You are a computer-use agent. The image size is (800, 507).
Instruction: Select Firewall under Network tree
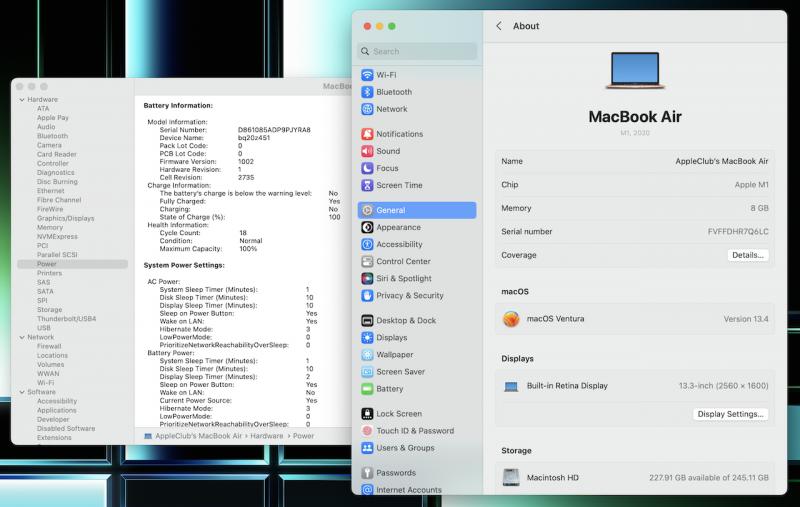point(49,346)
